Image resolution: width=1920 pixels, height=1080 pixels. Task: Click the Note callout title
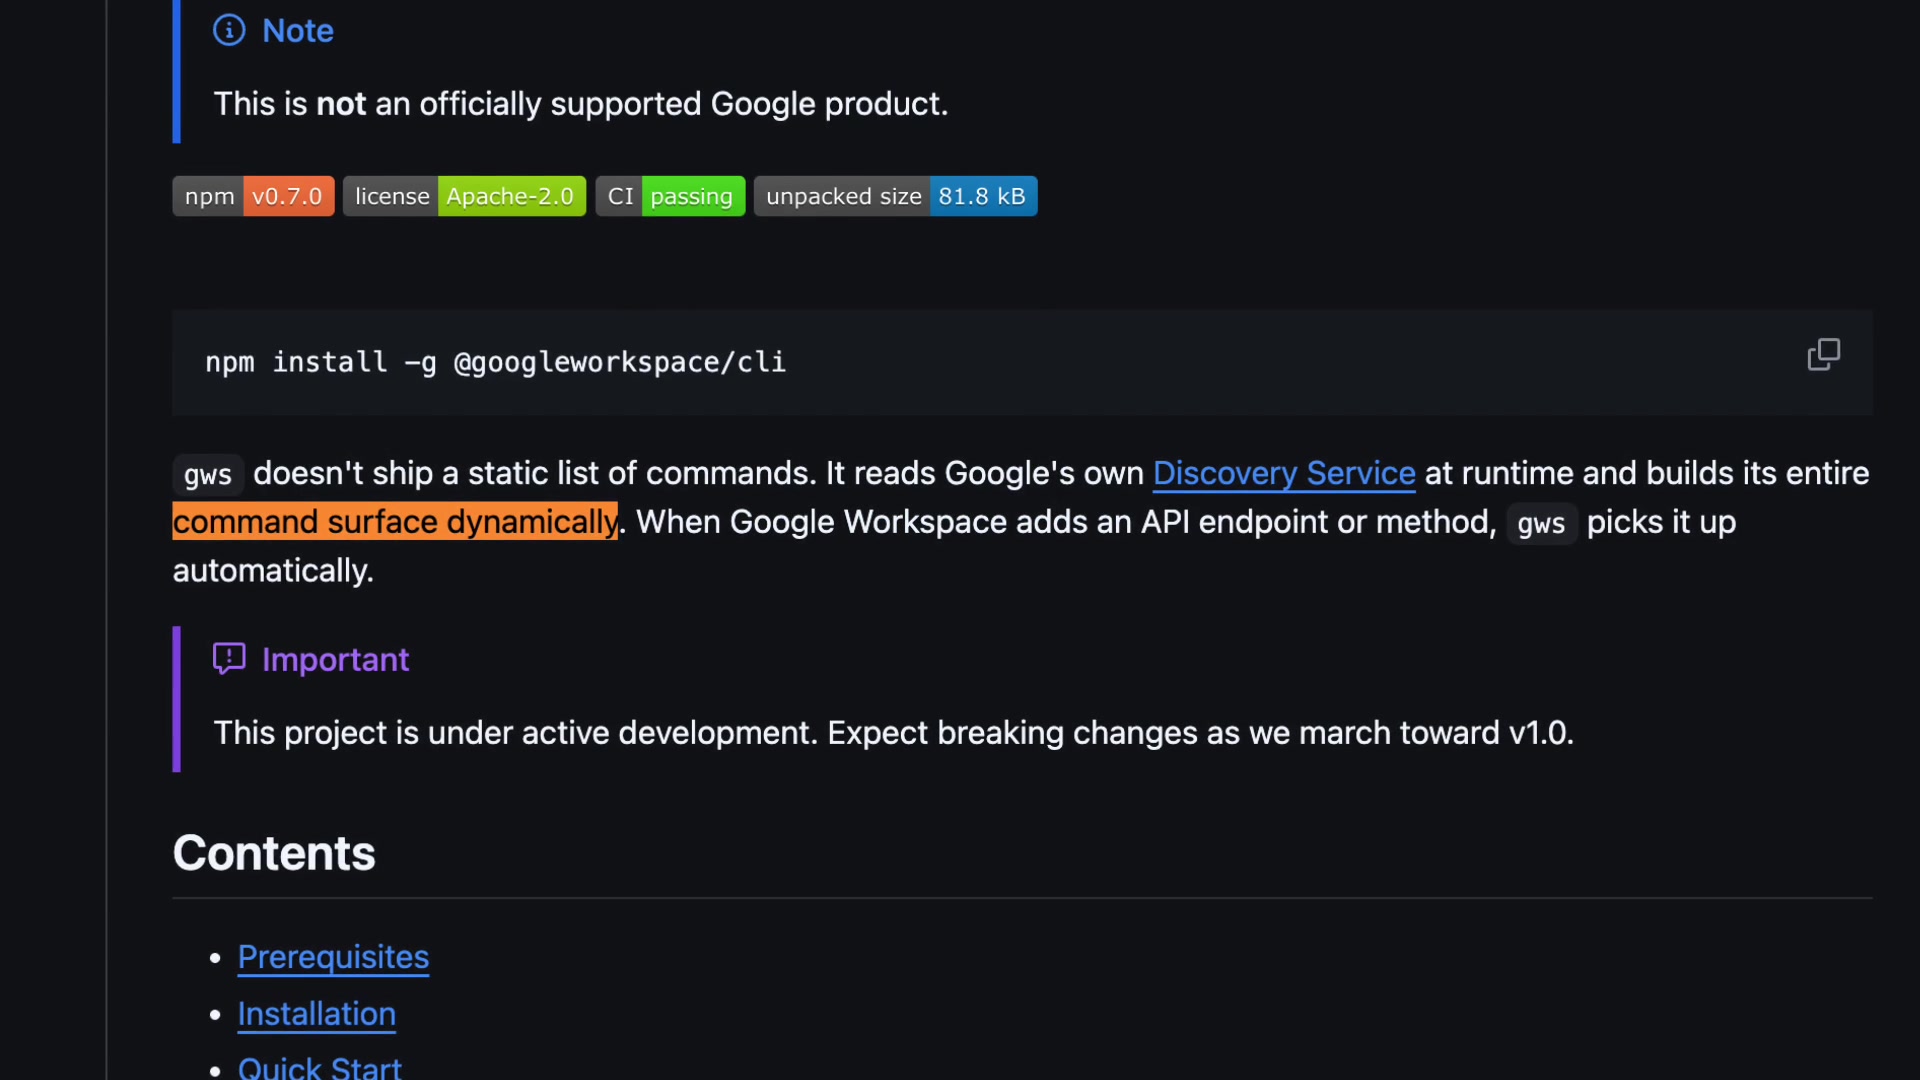(x=297, y=31)
